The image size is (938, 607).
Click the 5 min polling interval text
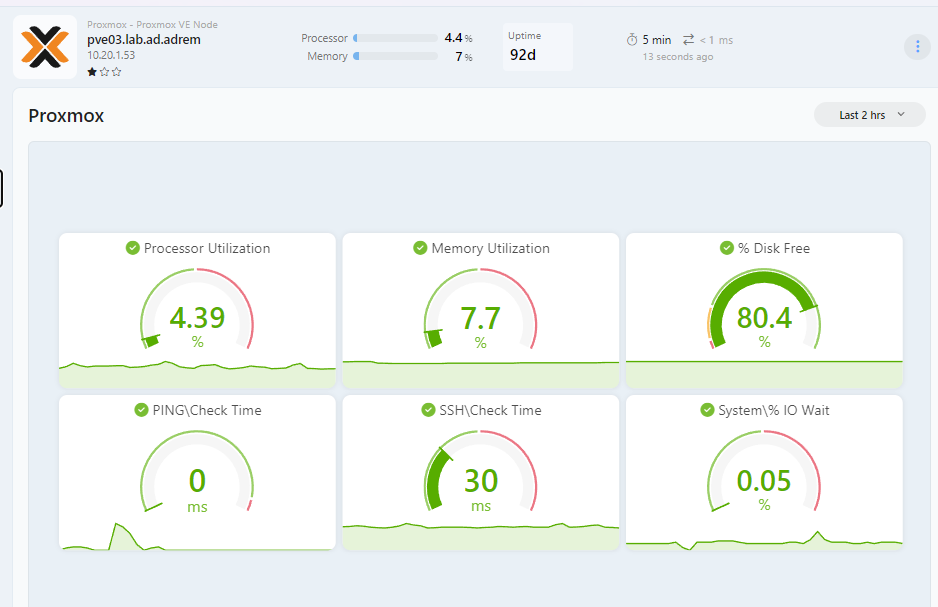tap(657, 40)
